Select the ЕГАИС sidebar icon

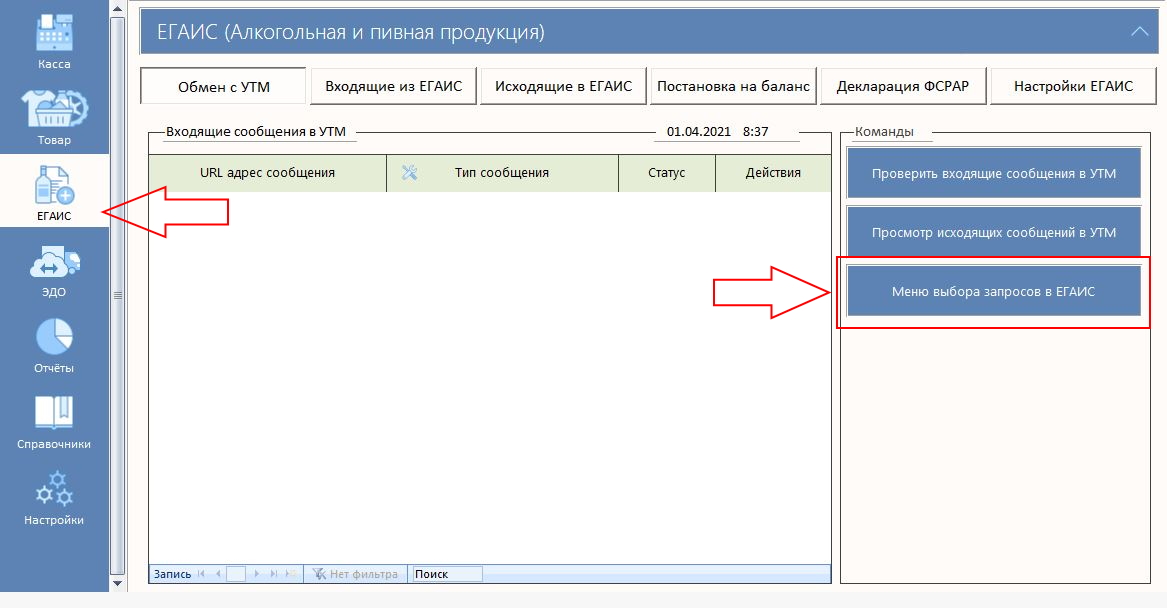[x=53, y=192]
